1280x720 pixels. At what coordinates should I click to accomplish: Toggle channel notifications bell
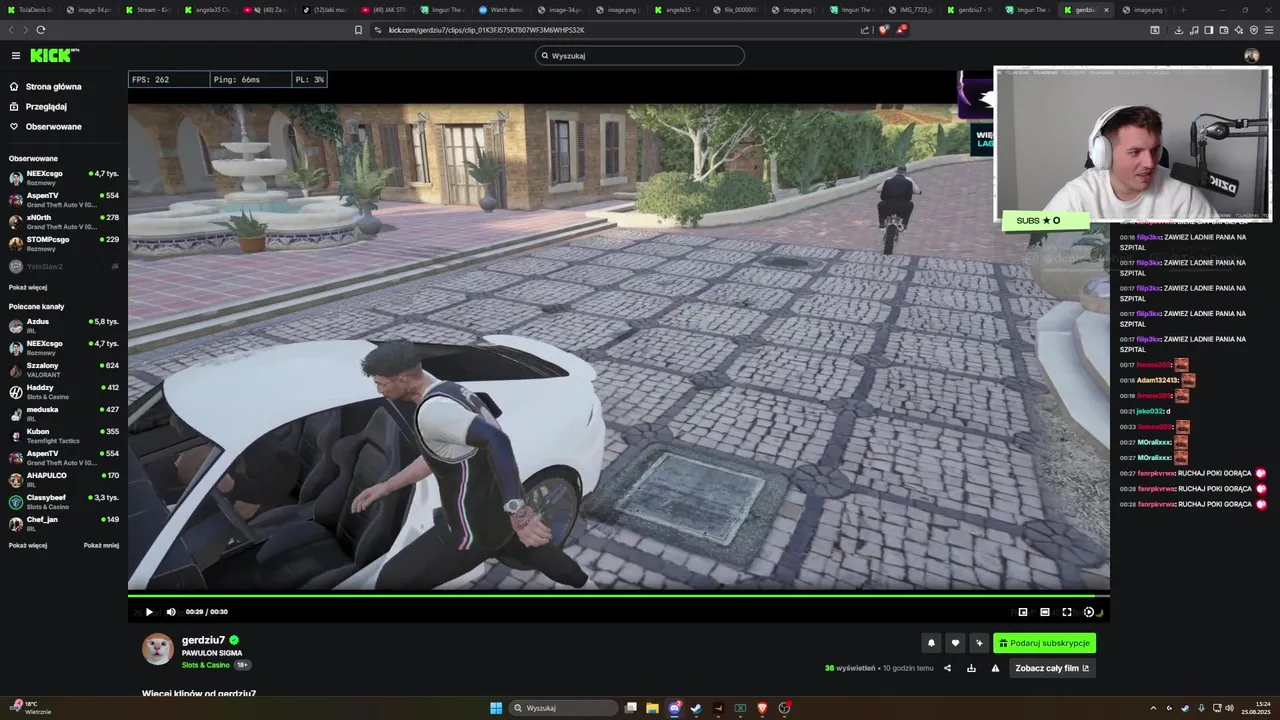931,643
